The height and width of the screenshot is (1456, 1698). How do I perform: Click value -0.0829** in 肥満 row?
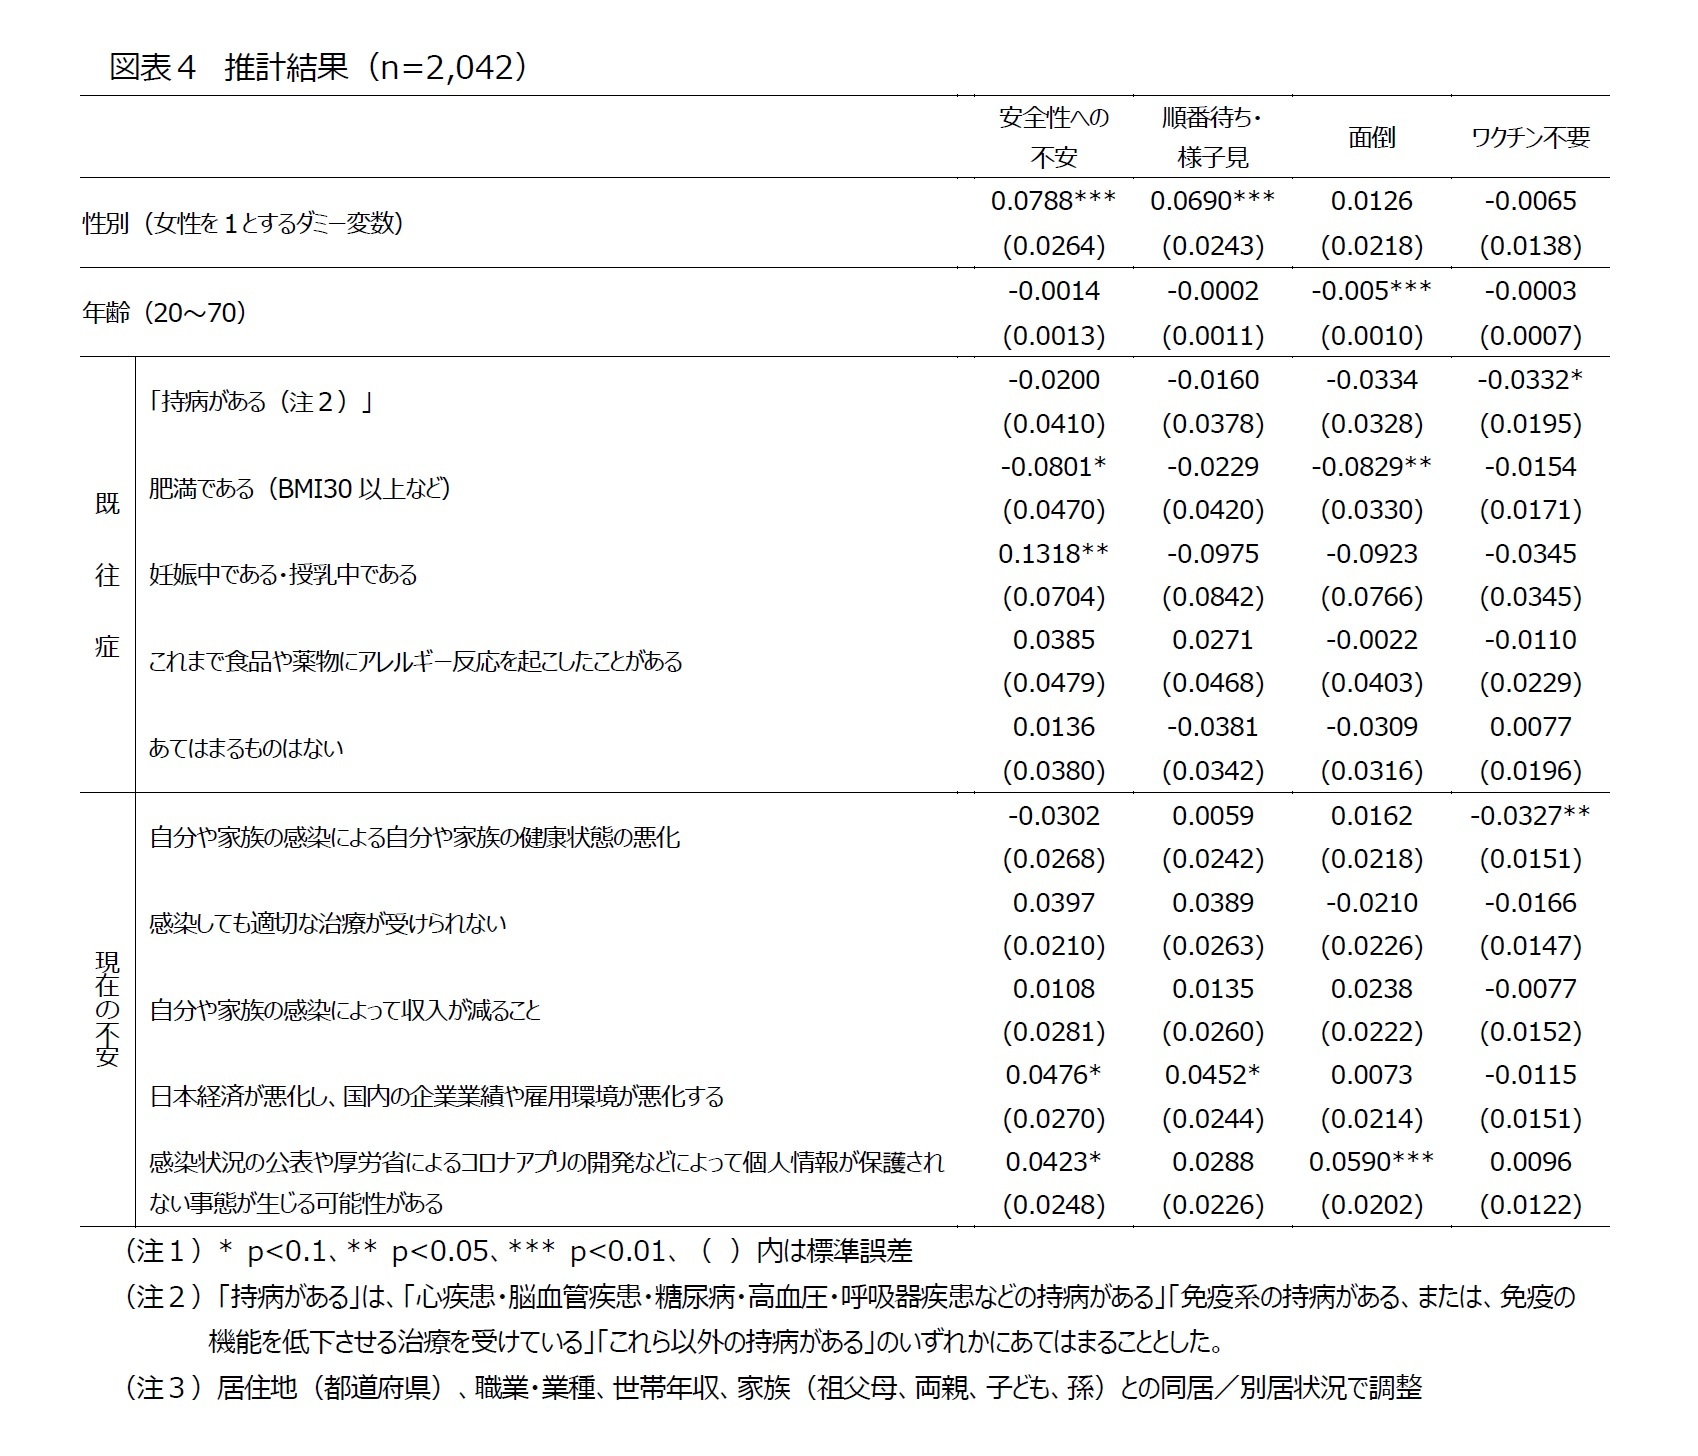(x=1372, y=467)
